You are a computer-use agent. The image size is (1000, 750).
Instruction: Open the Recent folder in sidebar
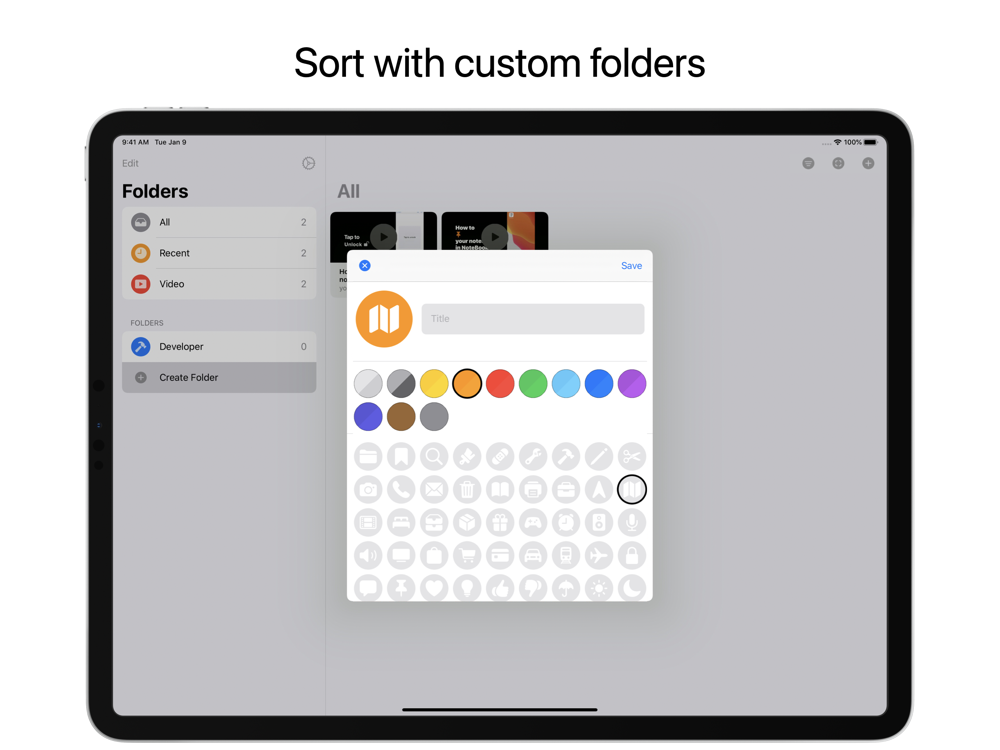(219, 253)
